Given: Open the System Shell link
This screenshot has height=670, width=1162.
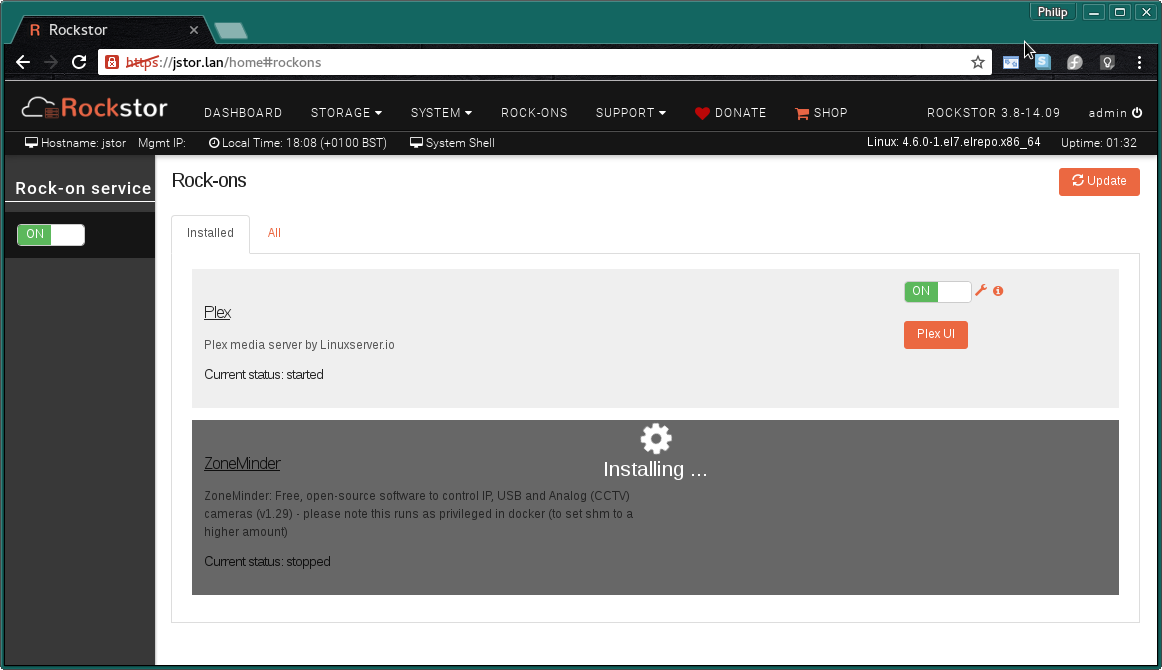Looking at the screenshot, I should click(452, 143).
